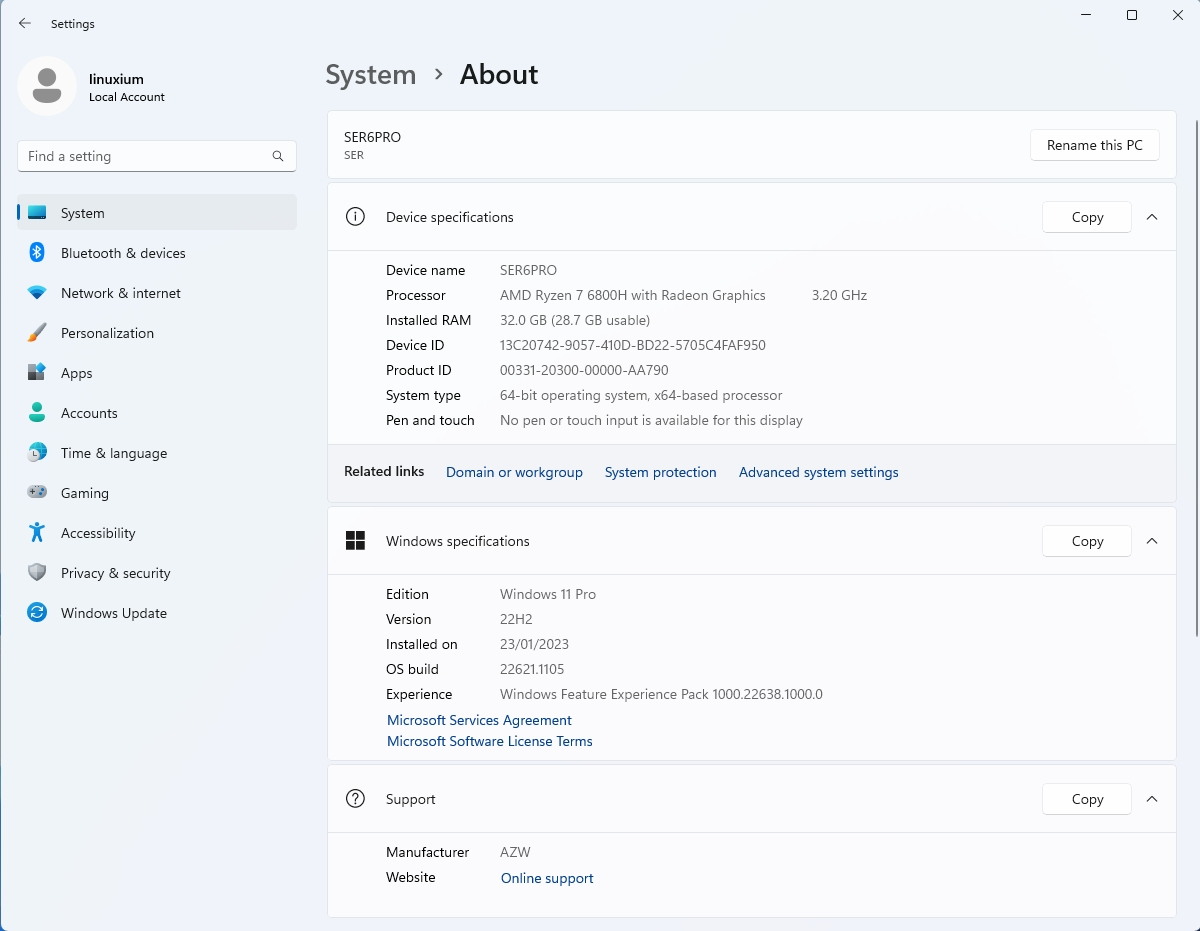Maximize the Settings window
Image resolution: width=1200 pixels, height=931 pixels.
(1132, 15)
